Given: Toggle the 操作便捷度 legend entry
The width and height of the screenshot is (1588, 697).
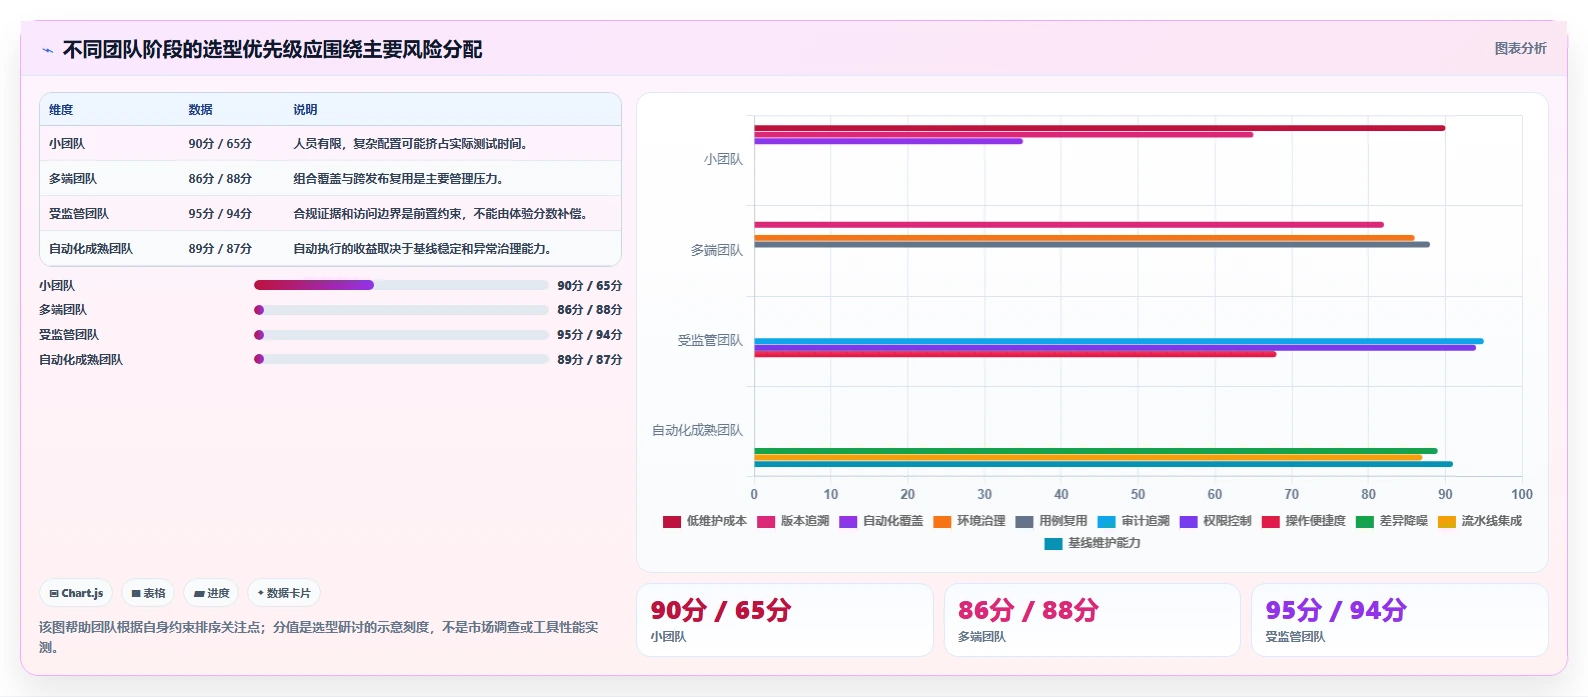Looking at the screenshot, I should tap(1303, 521).
